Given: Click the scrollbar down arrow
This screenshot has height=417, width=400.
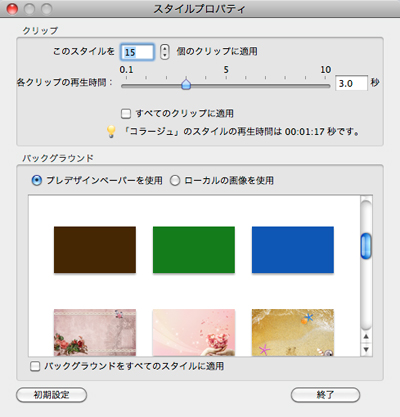Looking at the screenshot, I should pos(366,349).
